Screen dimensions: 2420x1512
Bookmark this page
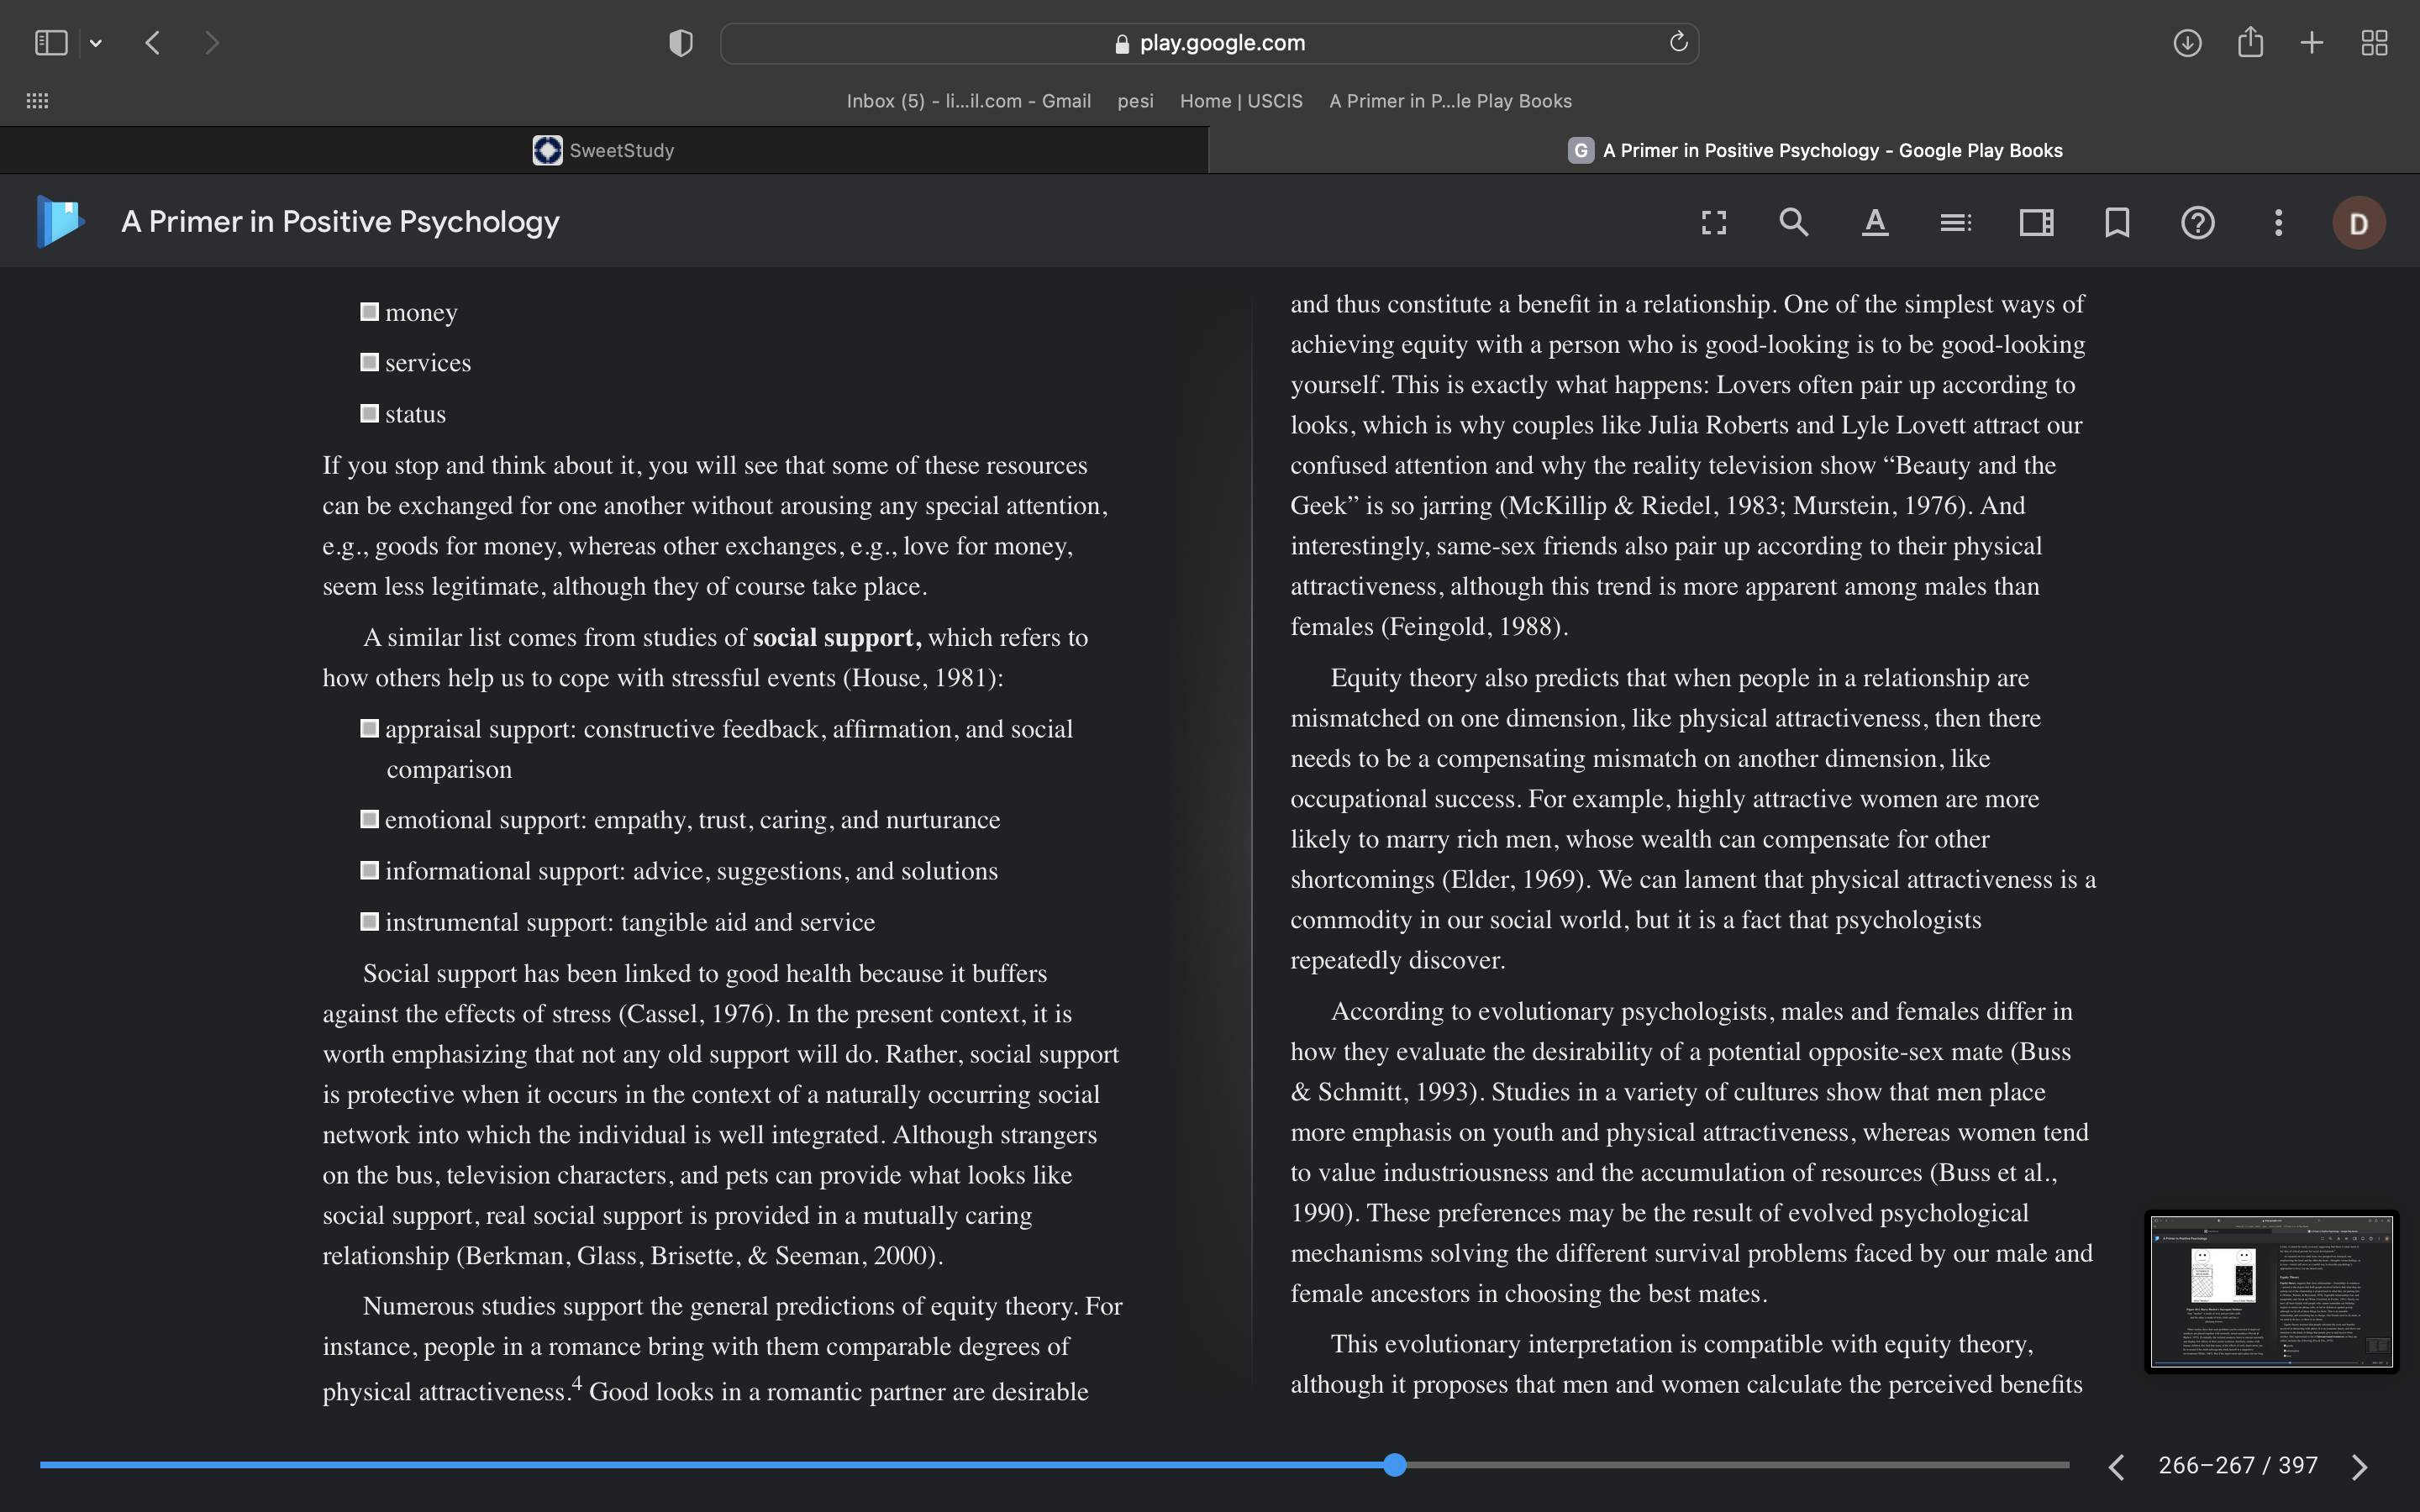(2117, 222)
